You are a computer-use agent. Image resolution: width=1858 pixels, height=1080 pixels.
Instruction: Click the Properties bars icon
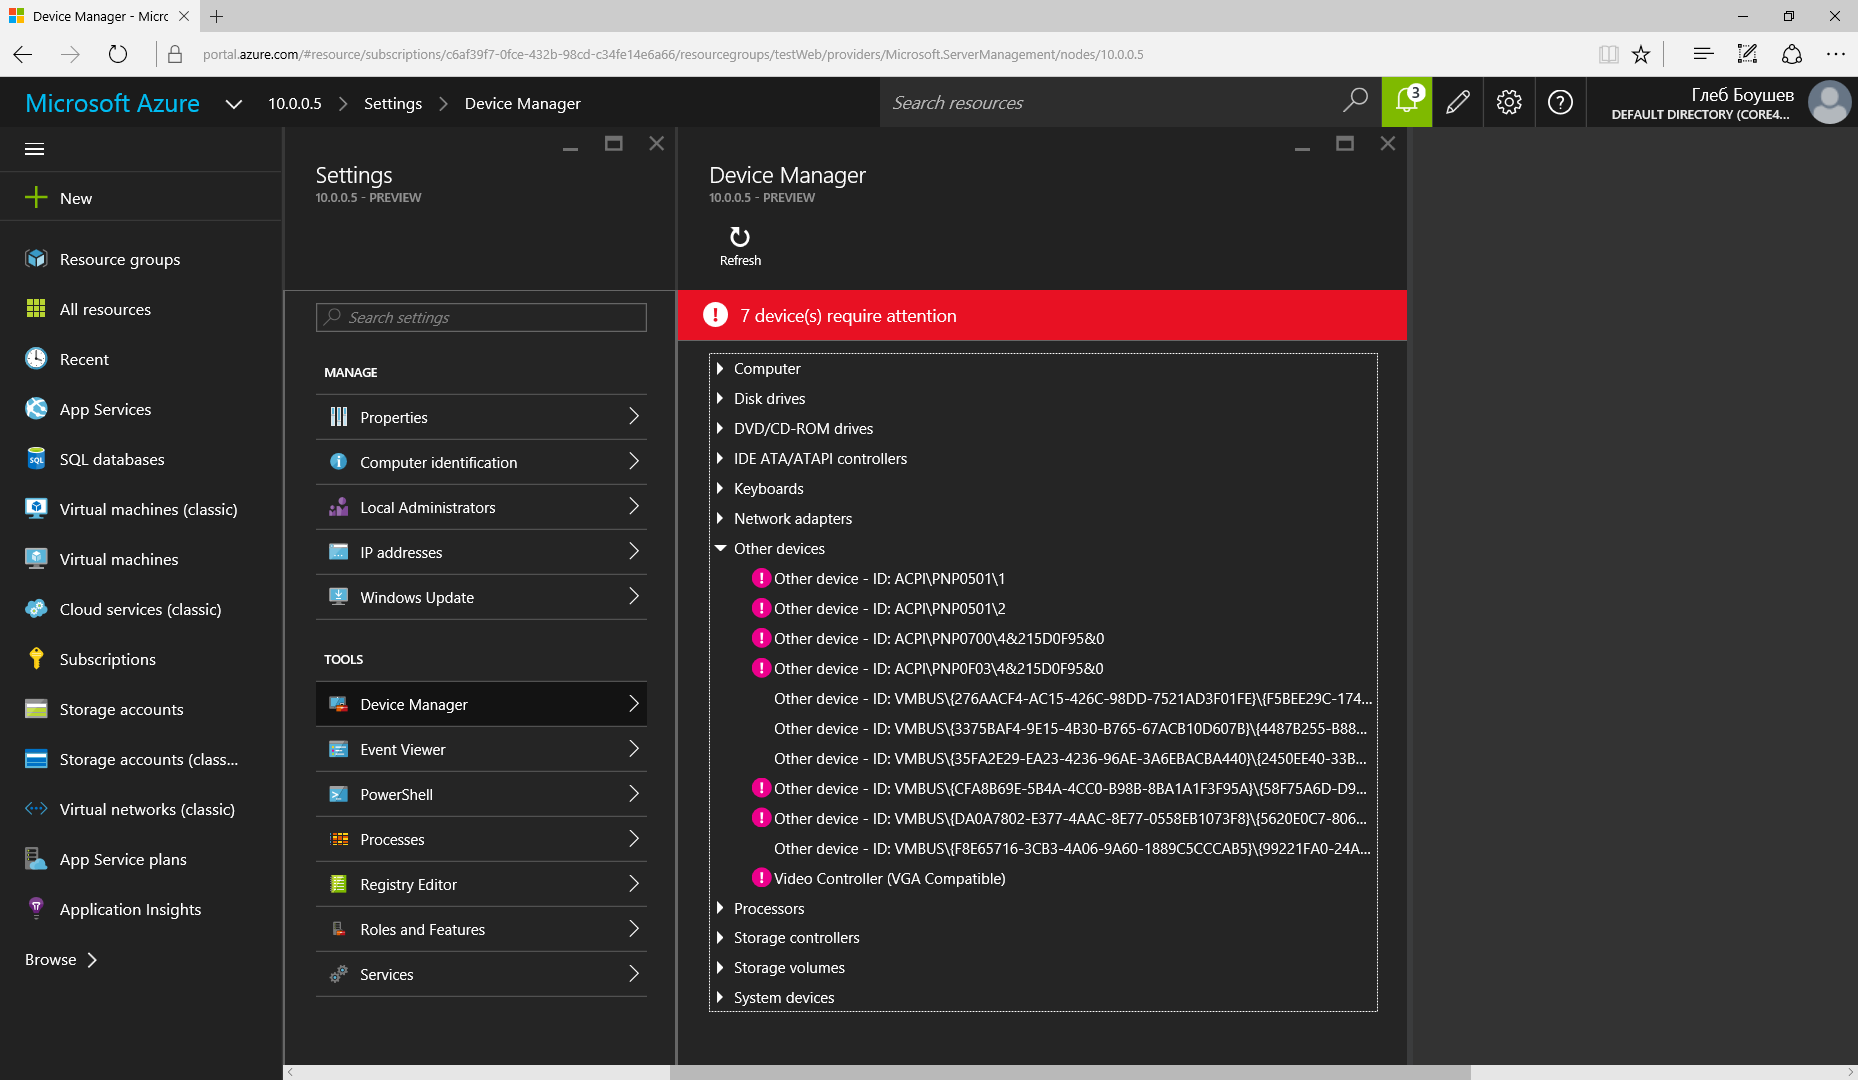339,417
